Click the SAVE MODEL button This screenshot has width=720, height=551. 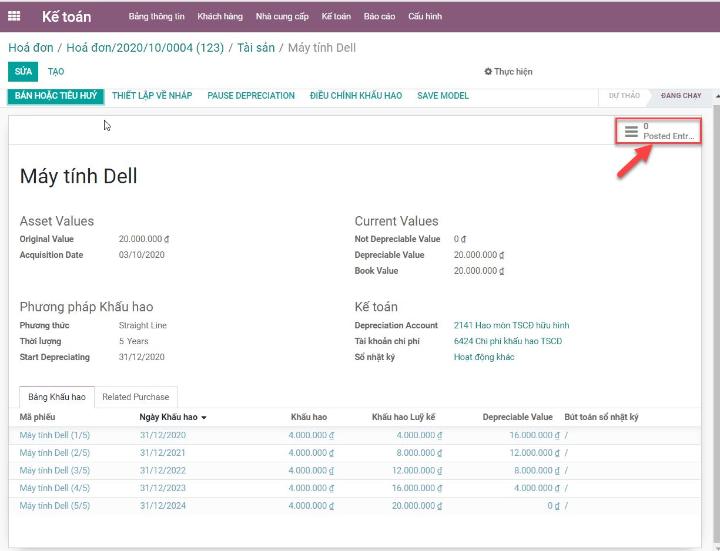tap(442, 96)
